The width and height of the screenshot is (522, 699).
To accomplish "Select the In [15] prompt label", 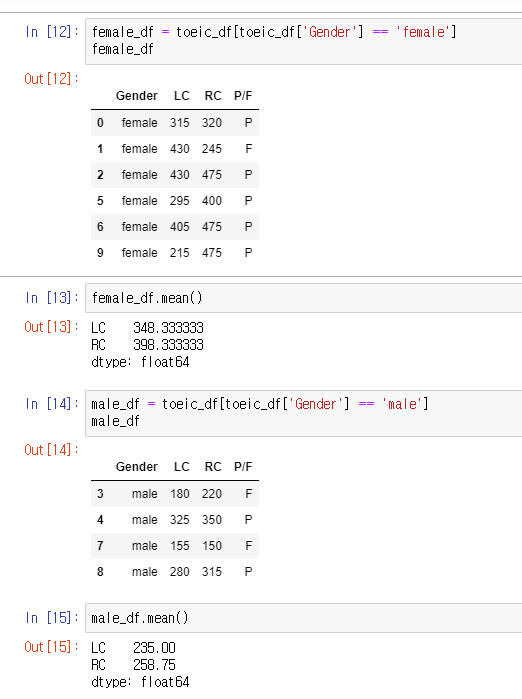I will click(x=52, y=618).
